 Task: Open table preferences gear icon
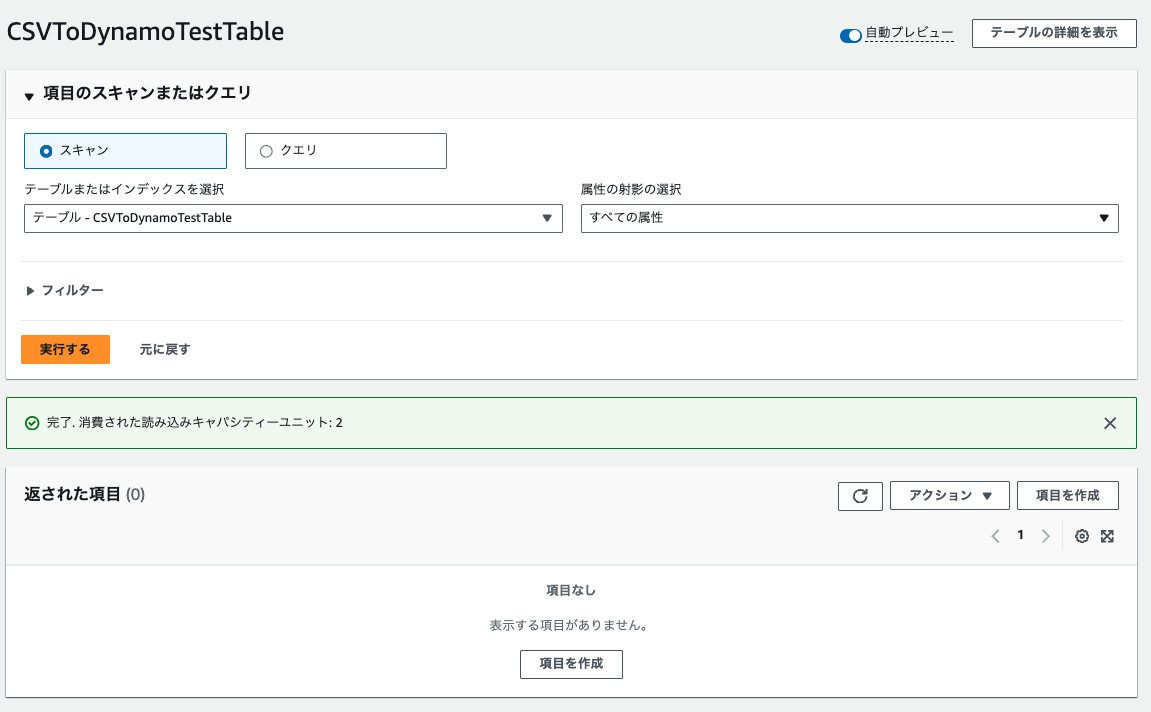click(1081, 536)
